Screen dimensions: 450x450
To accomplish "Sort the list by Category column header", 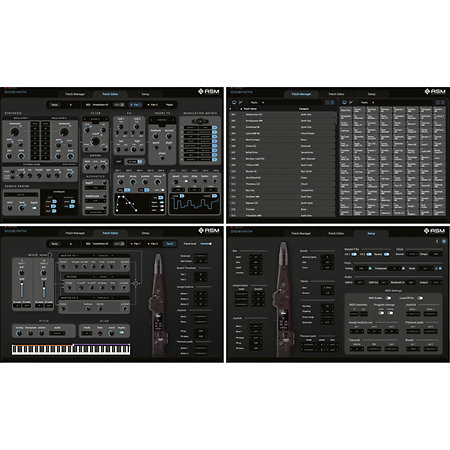I will 304,109.
